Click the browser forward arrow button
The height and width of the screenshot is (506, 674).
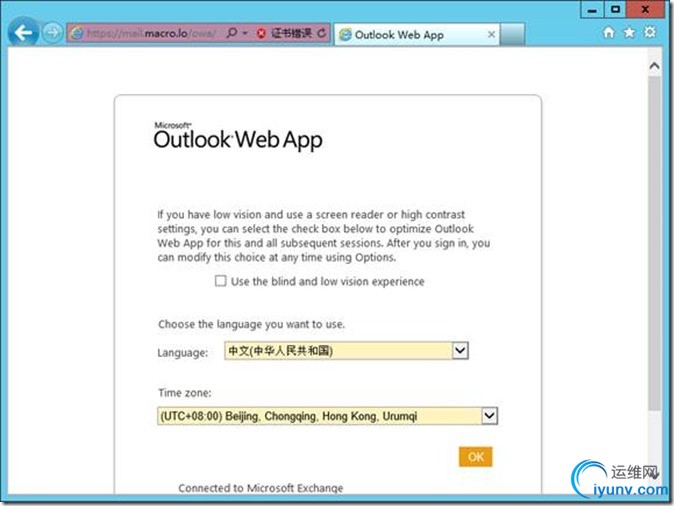tap(52, 33)
